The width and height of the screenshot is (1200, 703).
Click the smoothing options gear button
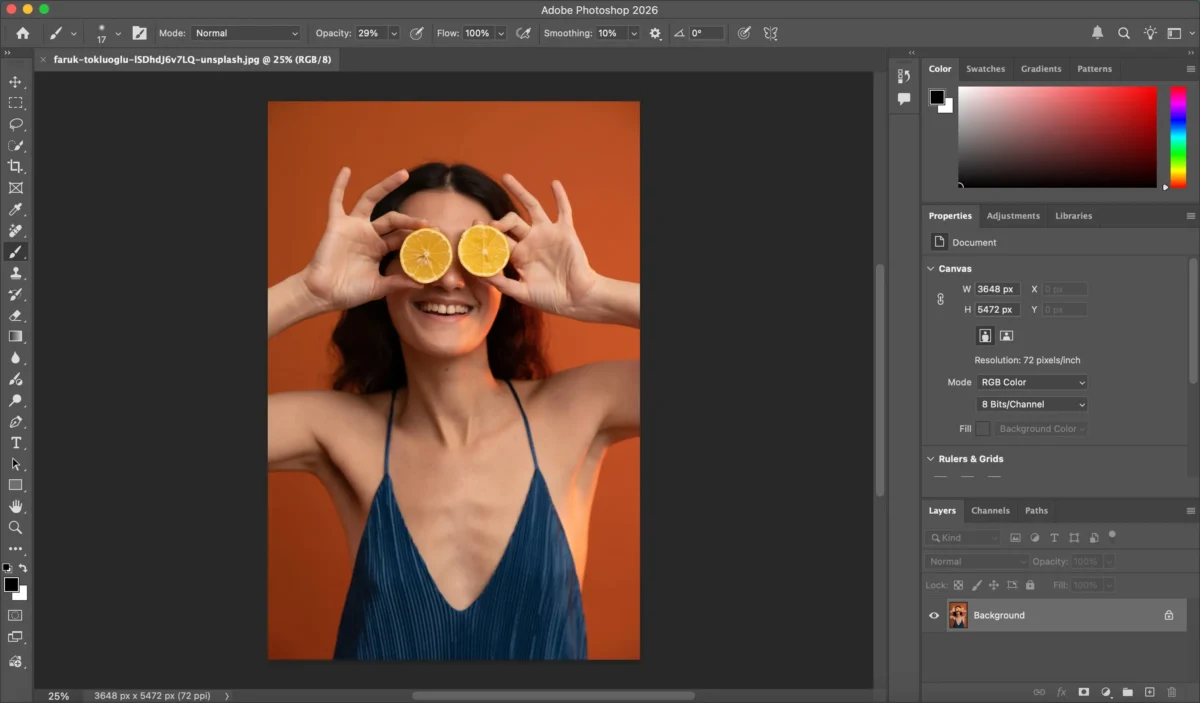click(655, 33)
